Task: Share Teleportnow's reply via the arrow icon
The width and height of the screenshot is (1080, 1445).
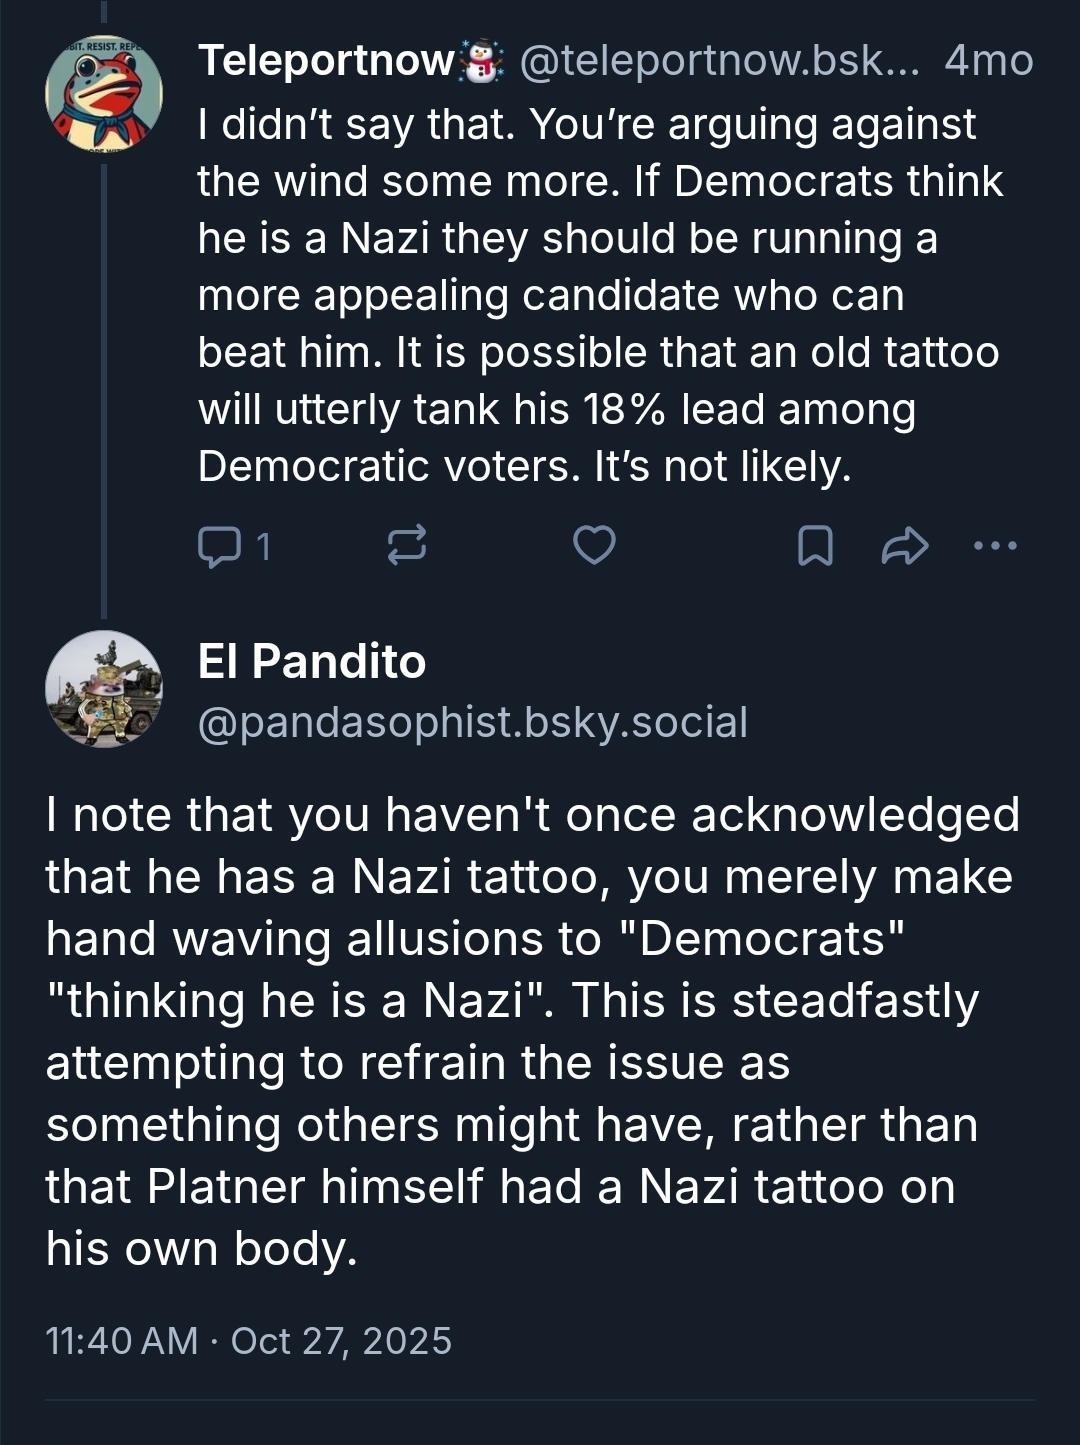Action: coord(905,546)
